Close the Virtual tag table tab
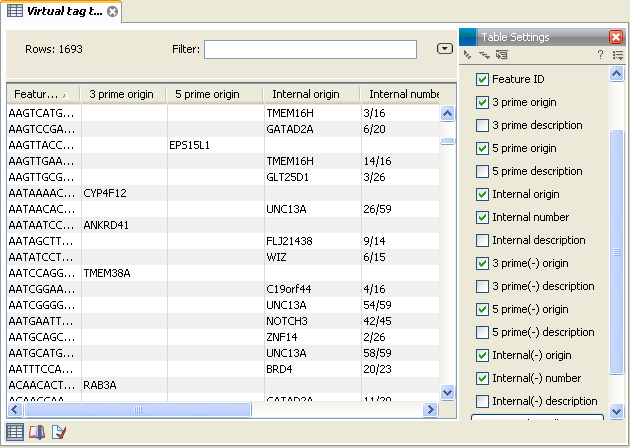 (x=113, y=11)
